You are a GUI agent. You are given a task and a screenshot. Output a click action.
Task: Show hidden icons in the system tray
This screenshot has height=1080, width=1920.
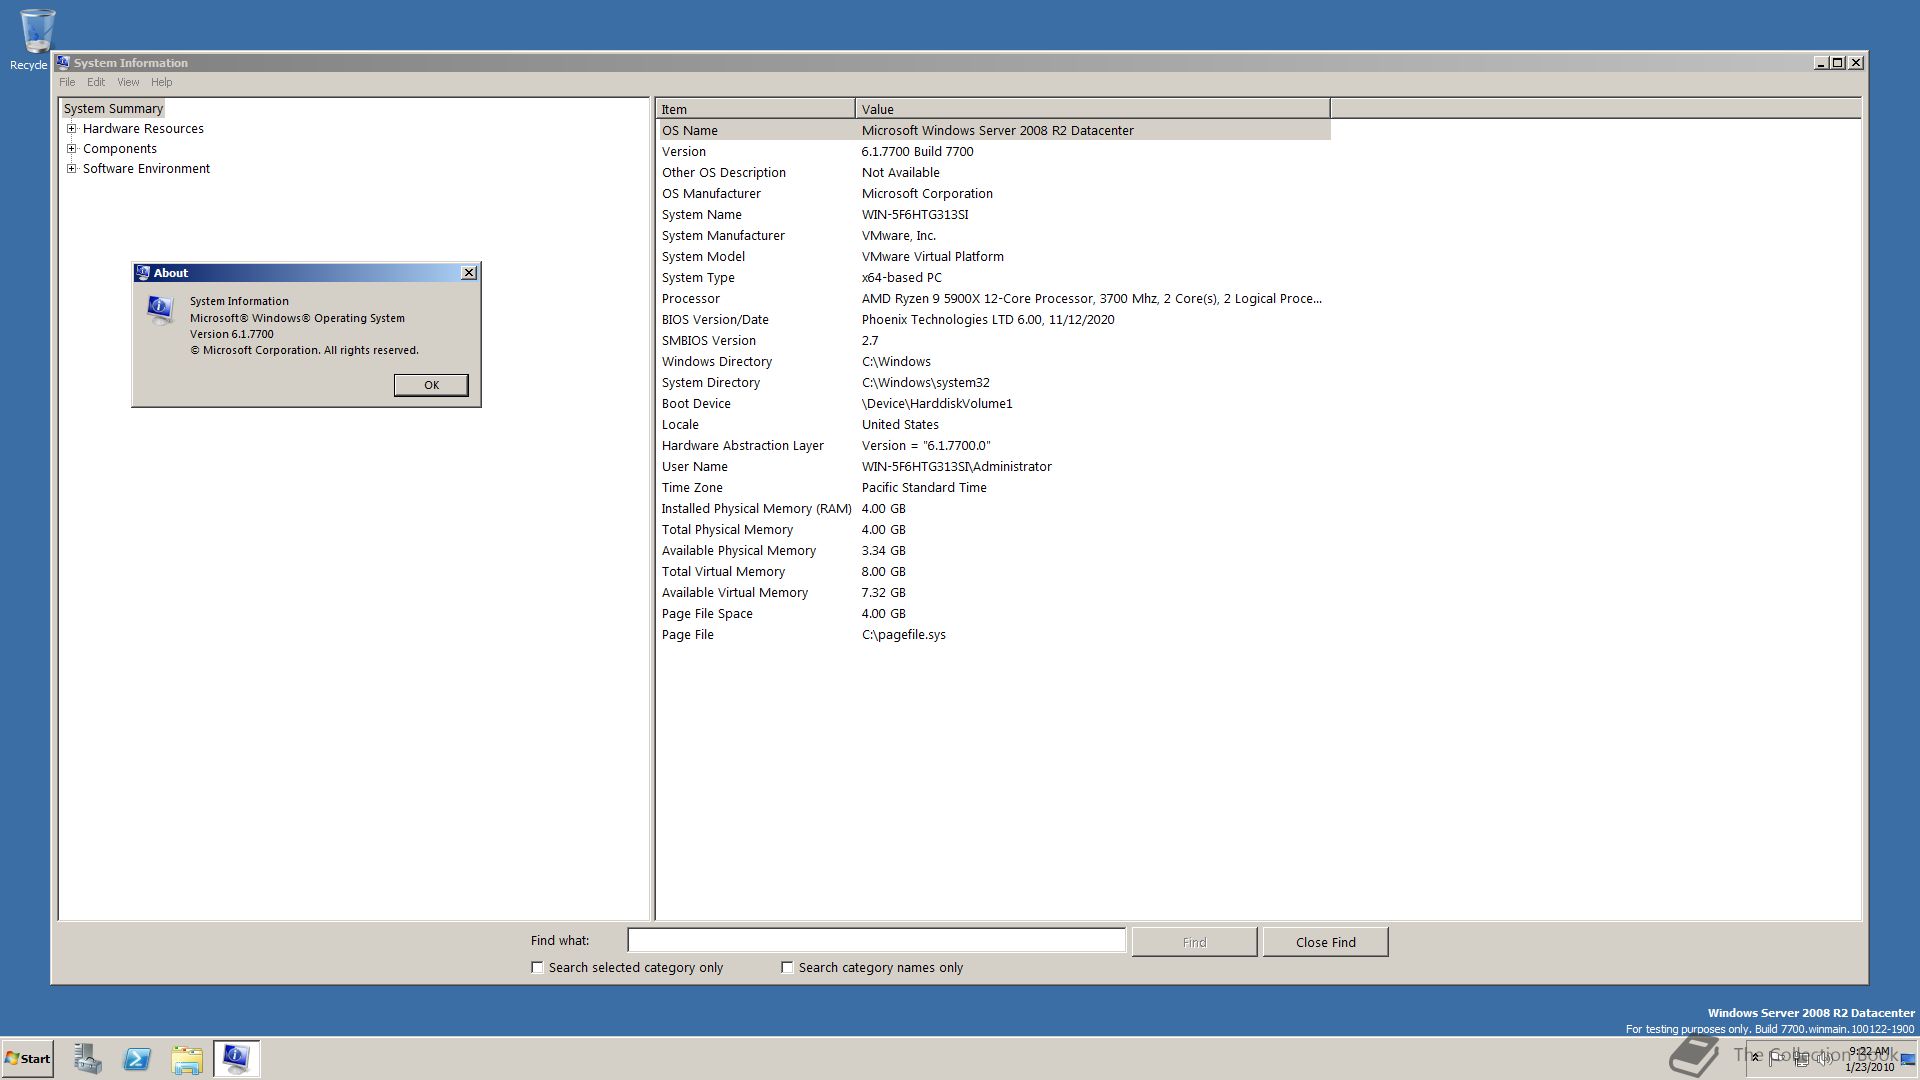tap(1755, 1057)
